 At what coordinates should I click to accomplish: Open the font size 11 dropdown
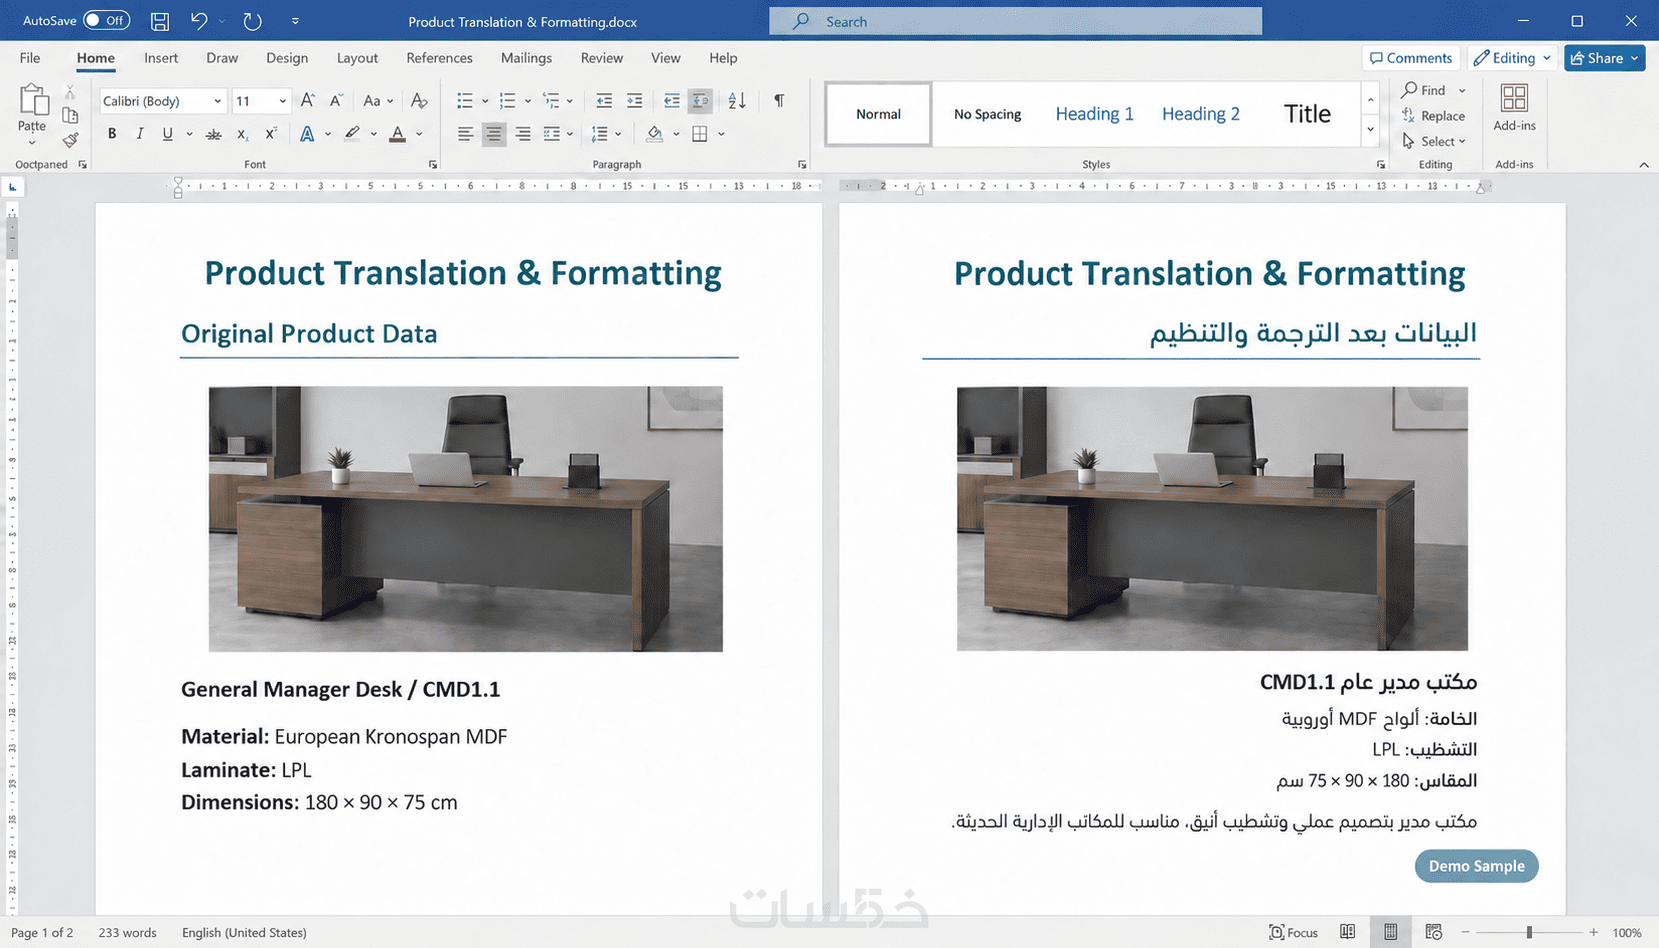pos(261,101)
